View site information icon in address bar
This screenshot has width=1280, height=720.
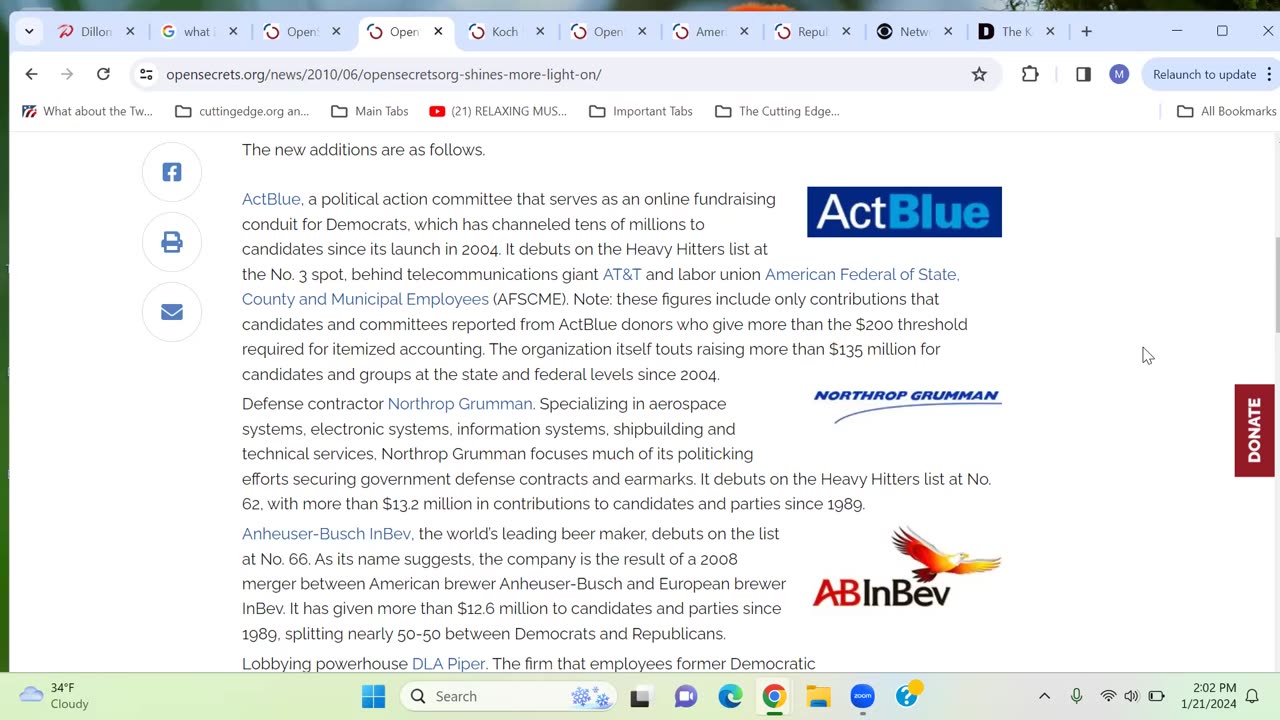[x=146, y=74]
